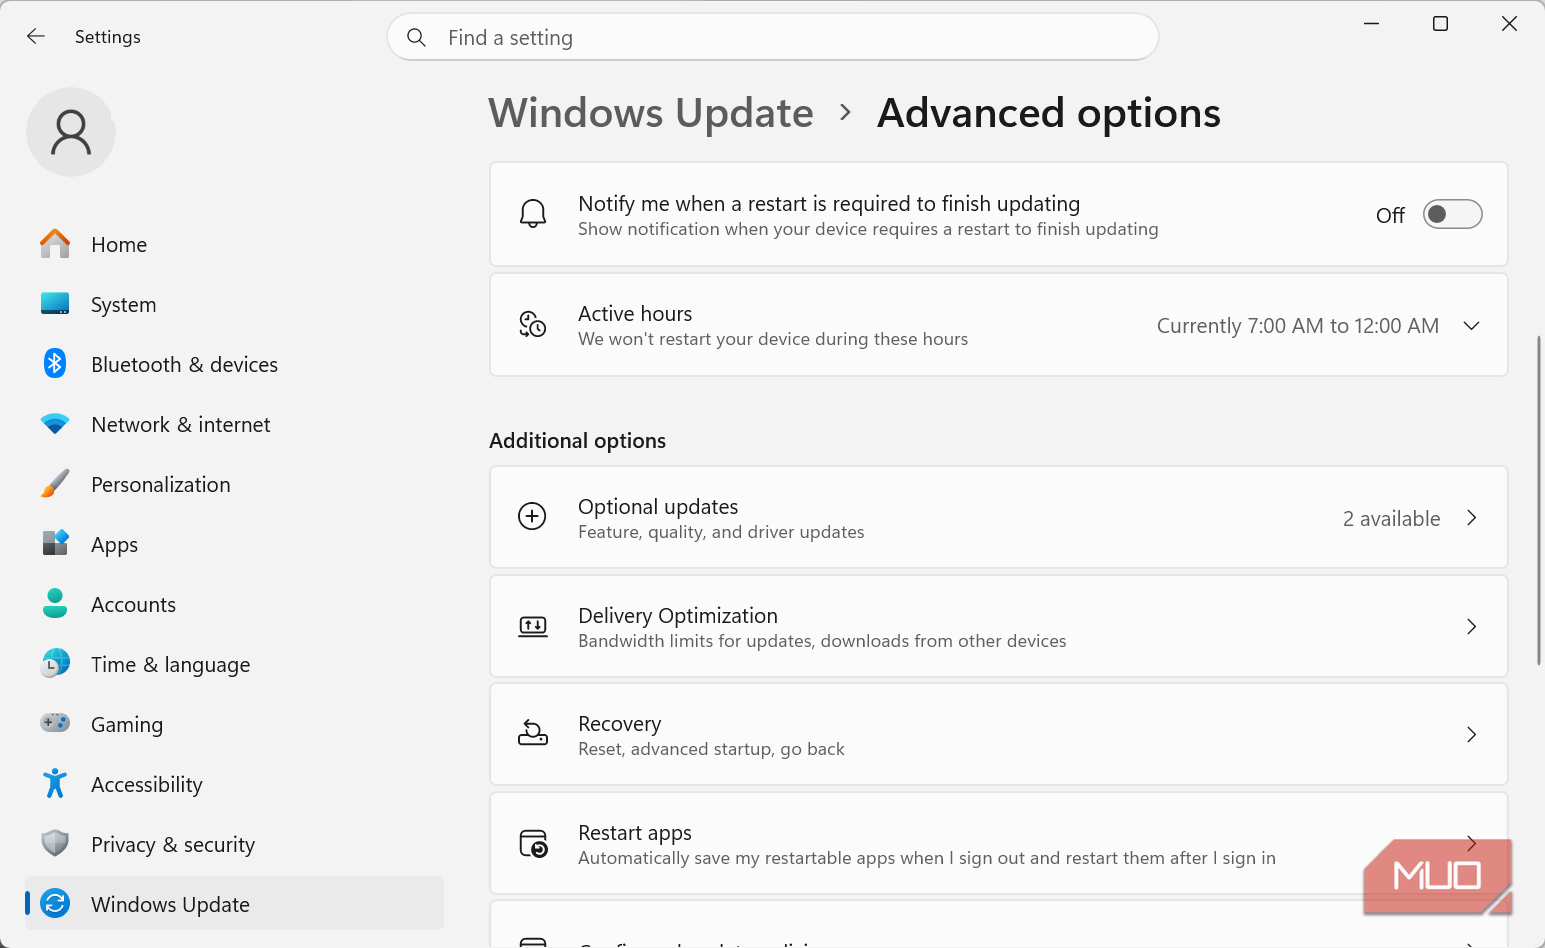This screenshot has width=1545, height=948.
Task: Click the notification bell icon
Action: click(x=533, y=213)
